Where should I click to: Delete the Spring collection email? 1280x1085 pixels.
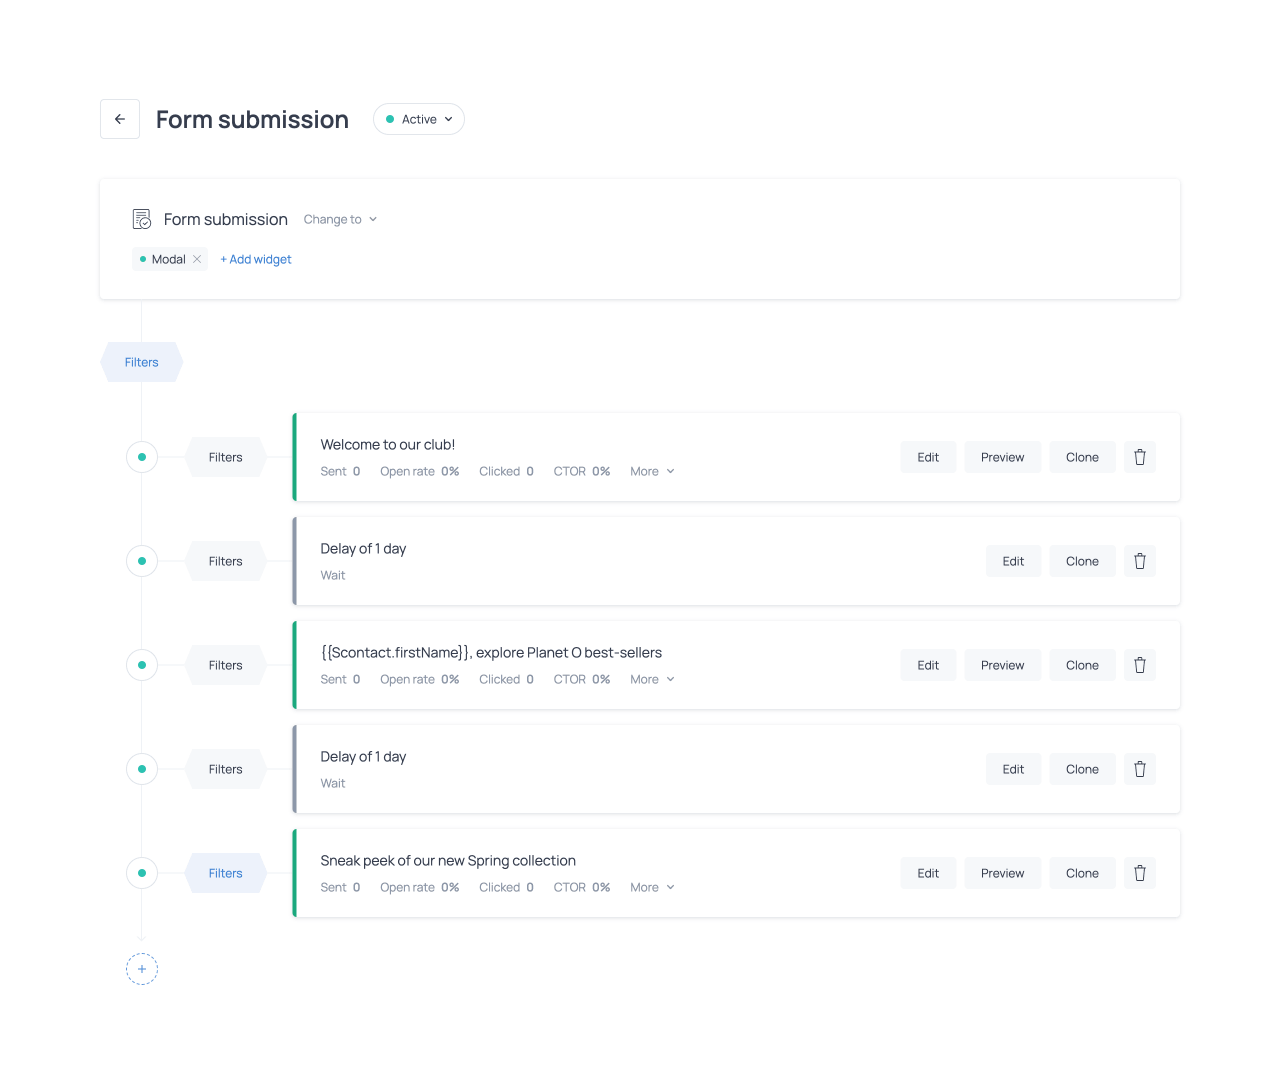pos(1139,873)
